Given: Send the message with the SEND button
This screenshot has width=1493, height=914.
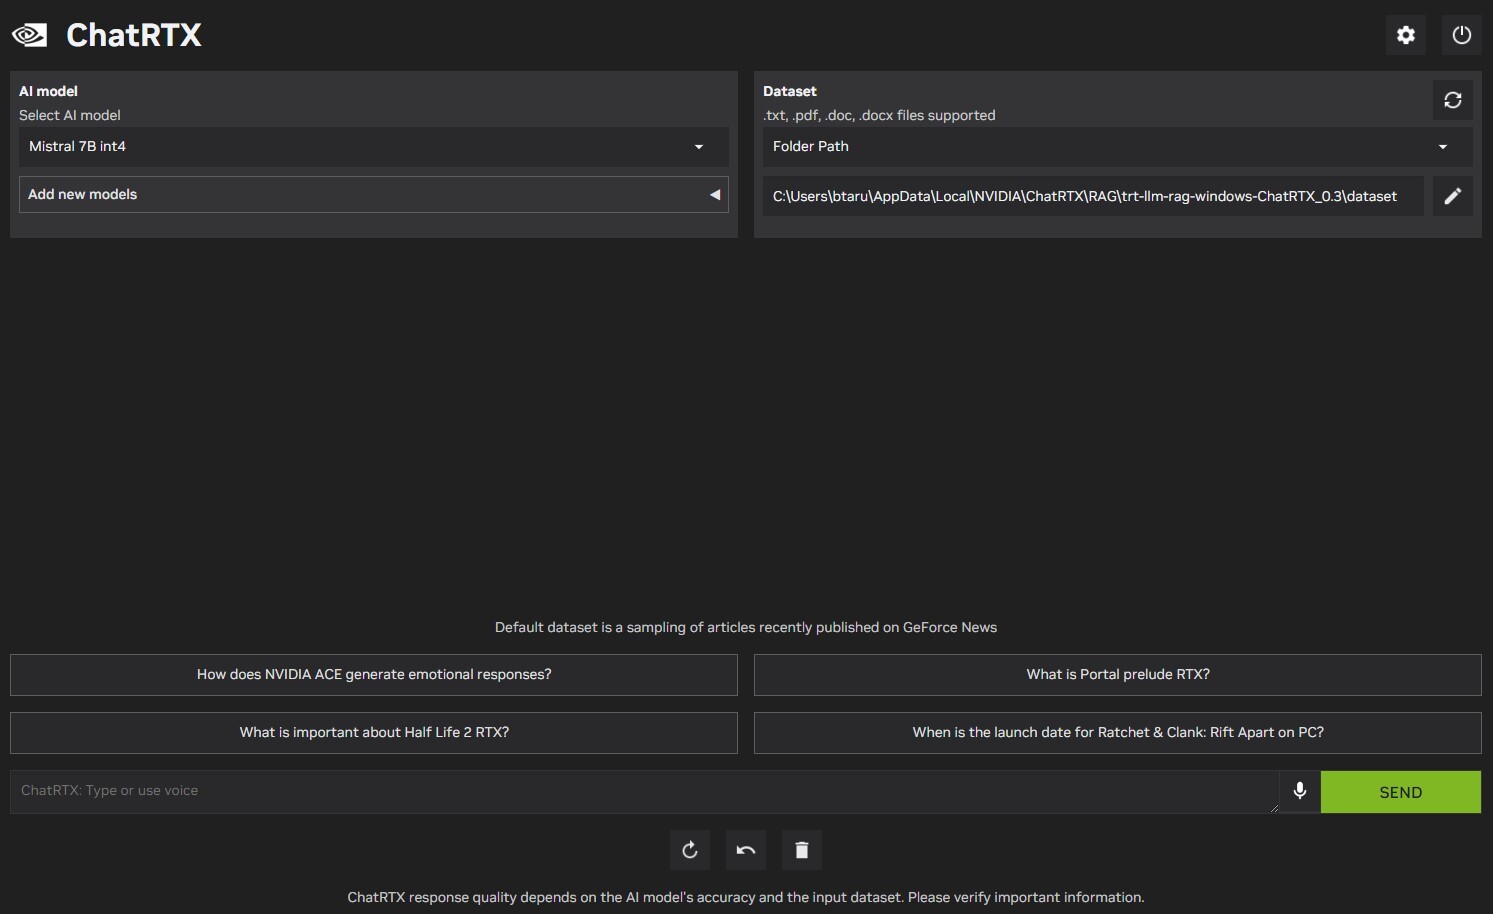Looking at the screenshot, I should click(x=1401, y=792).
